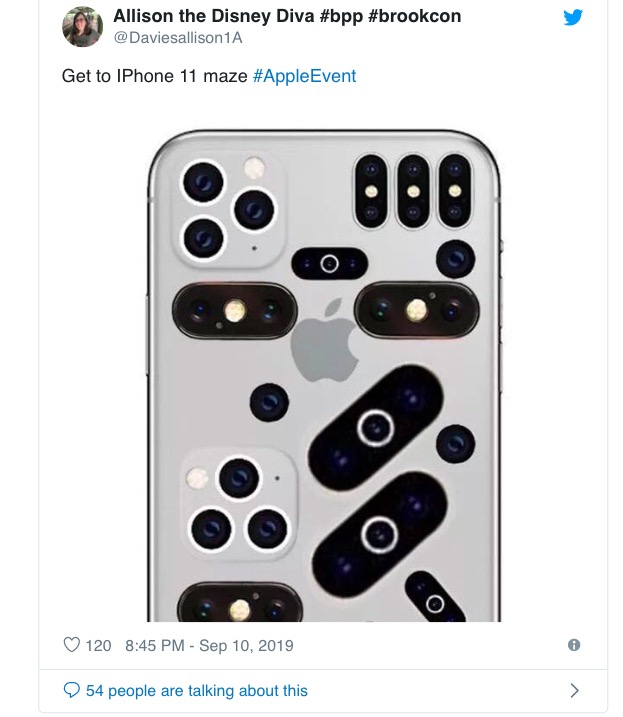This screenshot has height=717, width=623.
Task: Click the three vertical camera strips at top-right
Action: click(413, 190)
